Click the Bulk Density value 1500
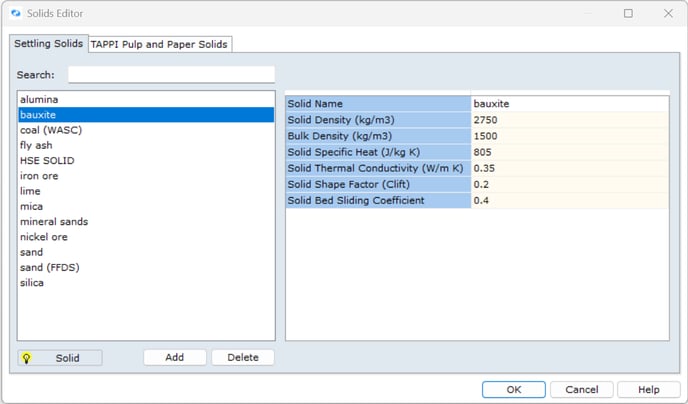Screen dimensions: 688x404 tap(568, 136)
